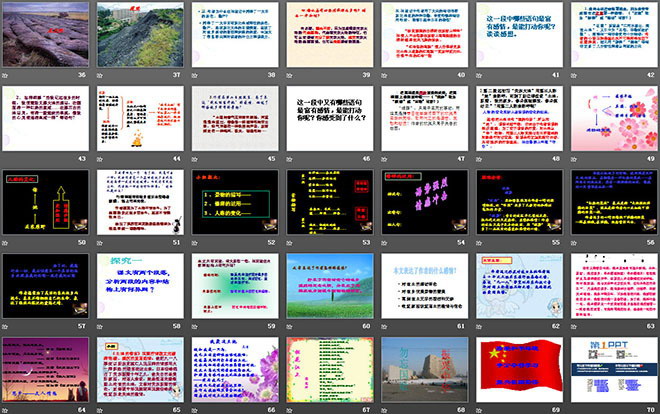This screenshot has width=660, height=414.
Task: Select slide 39 with the beige background
Action: (x=330, y=34)
